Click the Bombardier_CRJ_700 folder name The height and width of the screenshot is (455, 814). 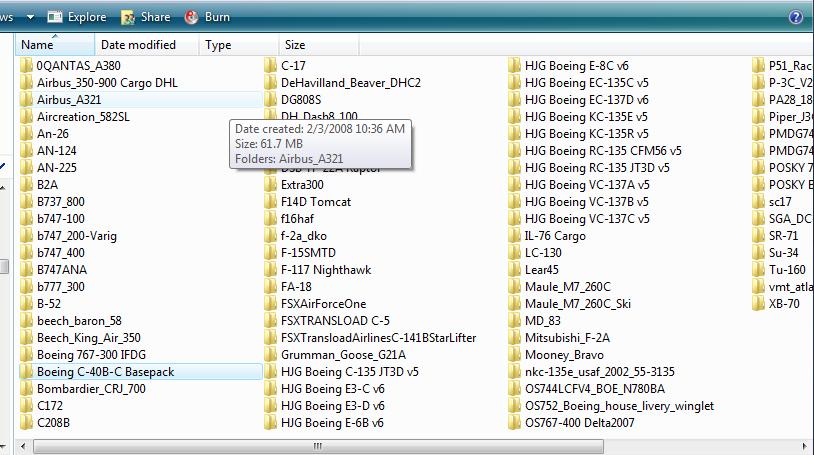(x=91, y=389)
